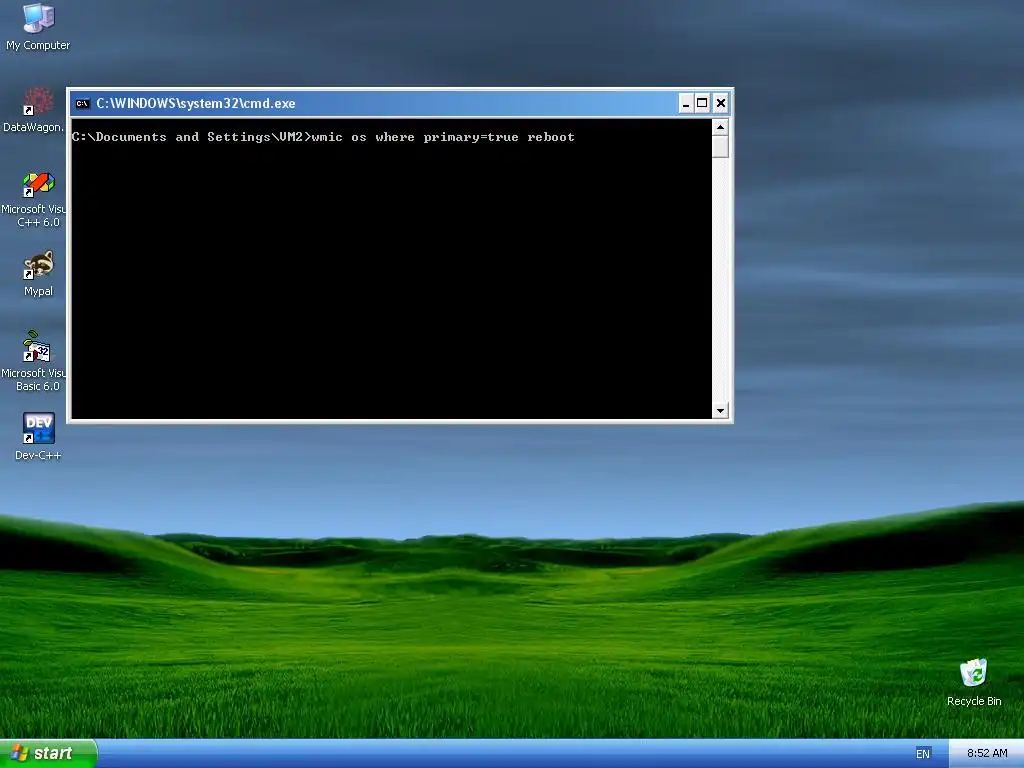Viewport: 1024px width, 768px height.
Task: Minimize the cmd.exe window
Action: tap(686, 103)
